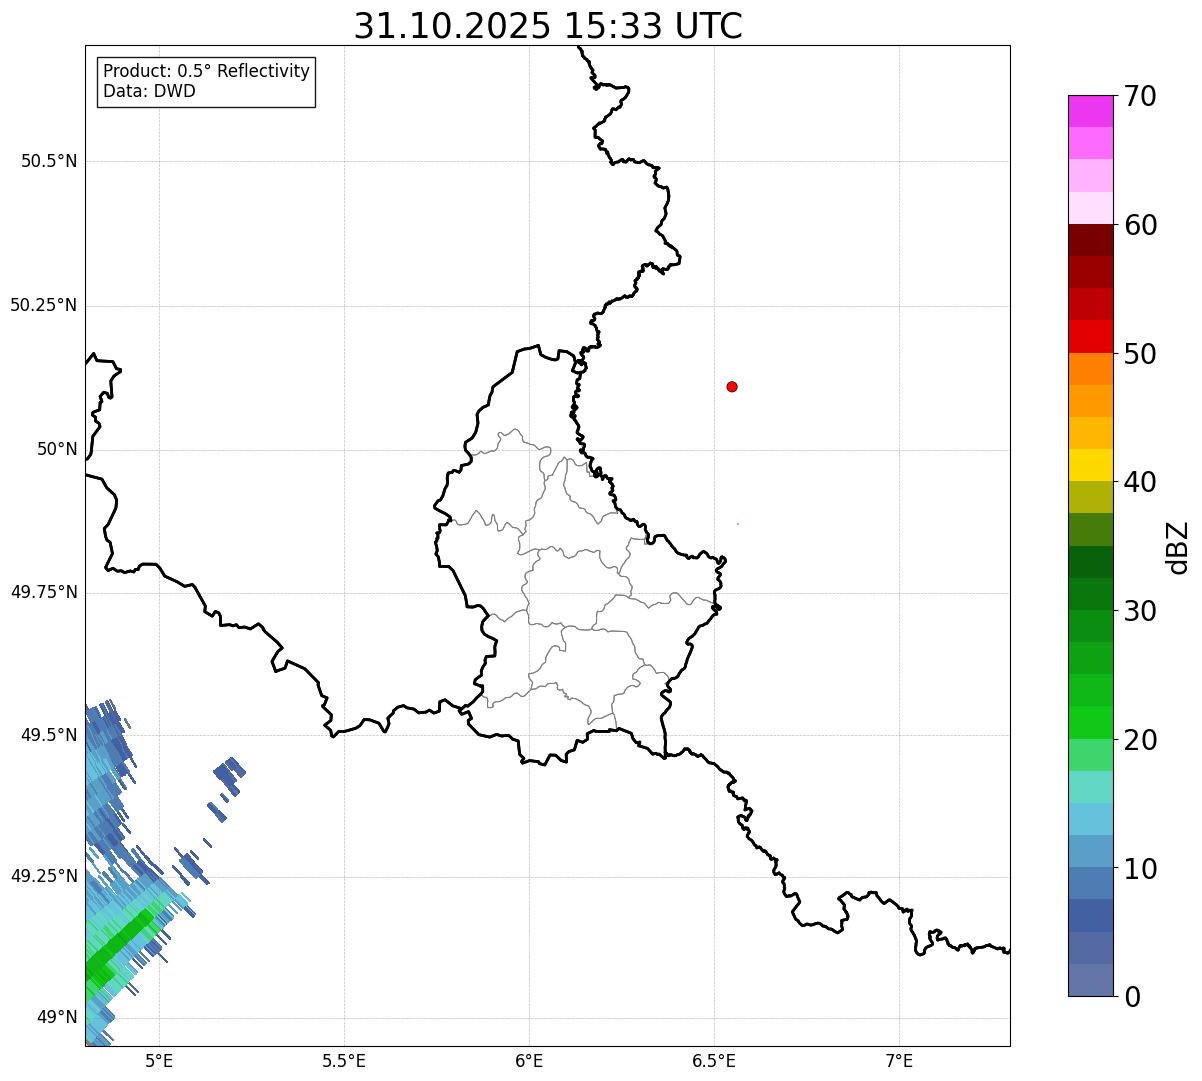Click the isolated blue echo patch near 49.4°N
This screenshot has height=1081, width=1202.
point(230,776)
